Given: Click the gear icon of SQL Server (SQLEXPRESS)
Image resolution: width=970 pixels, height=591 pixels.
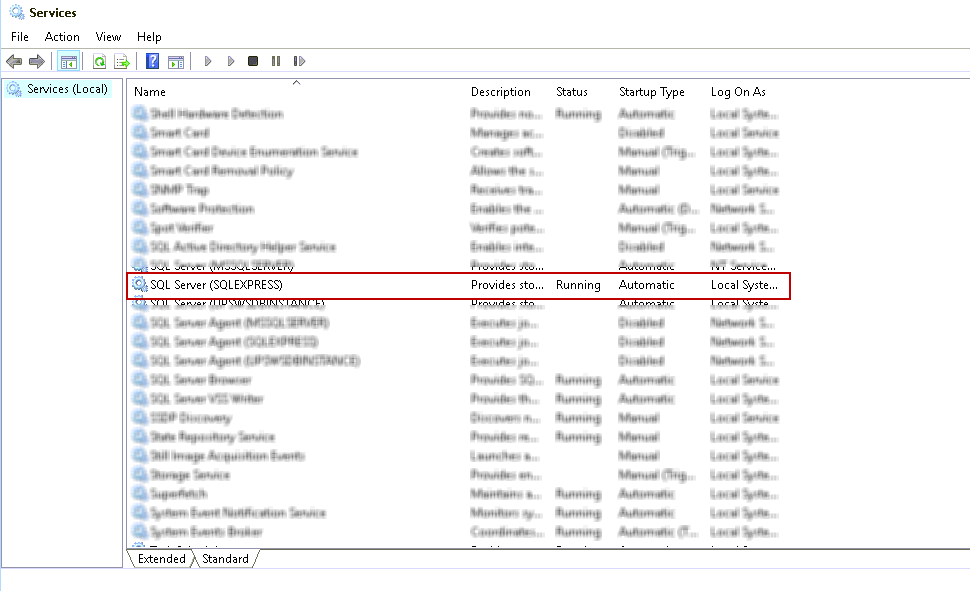Looking at the screenshot, I should click(x=140, y=285).
